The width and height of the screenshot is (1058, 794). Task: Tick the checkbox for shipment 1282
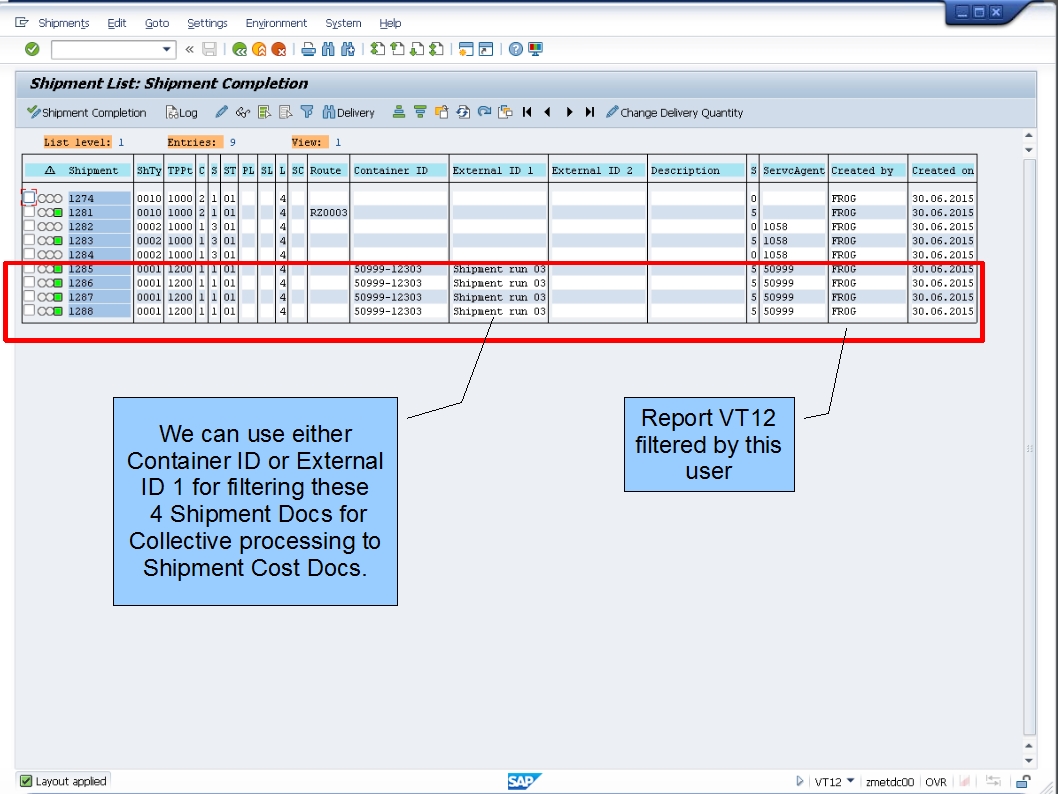pyautogui.click(x=29, y=226)
